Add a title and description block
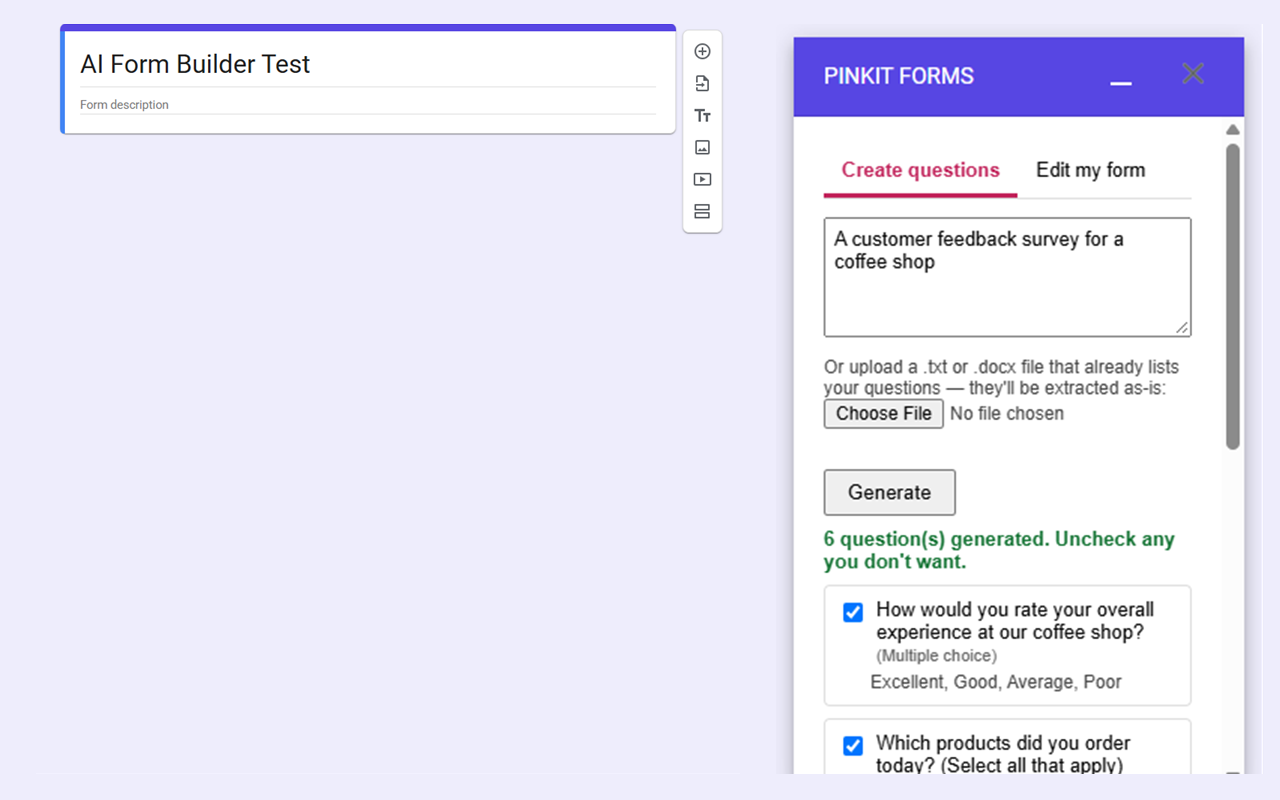This screenshot has width=1280, height=800. (x=702, y=116)
